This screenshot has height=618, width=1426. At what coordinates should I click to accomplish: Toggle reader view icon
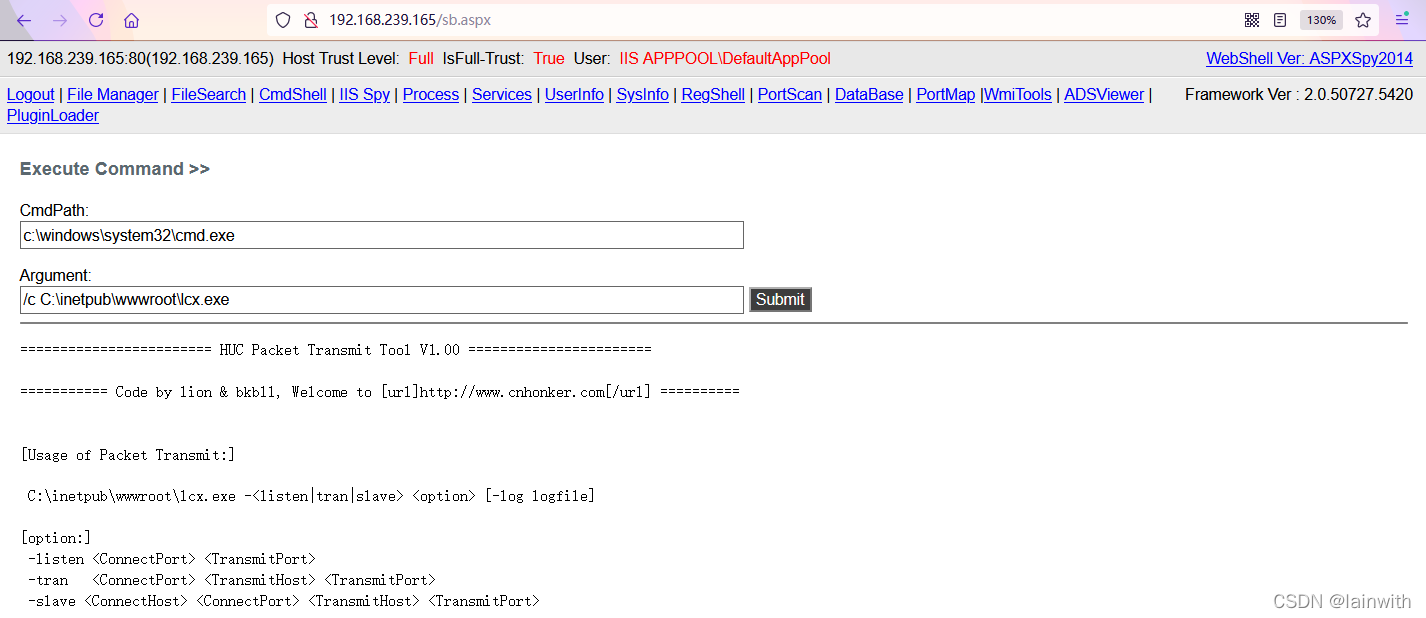(x=1280, y=20)
